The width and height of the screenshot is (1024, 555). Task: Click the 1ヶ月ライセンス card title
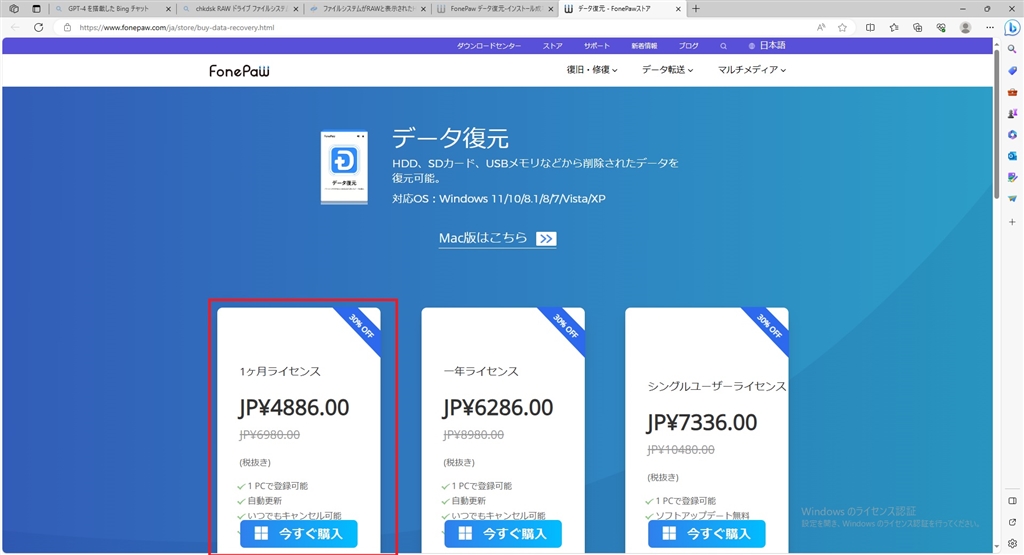click(280, 372)
